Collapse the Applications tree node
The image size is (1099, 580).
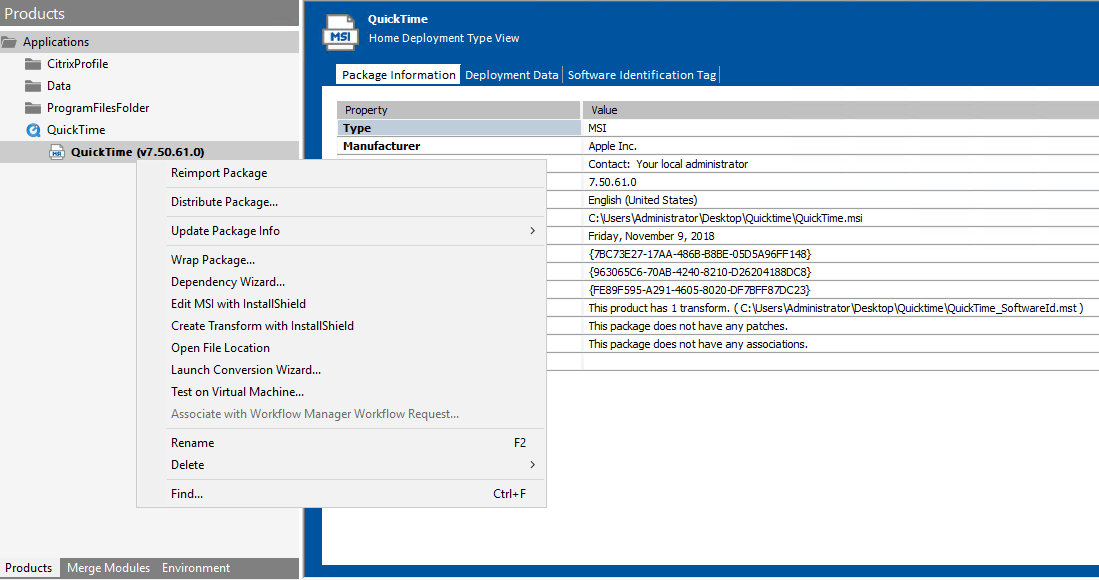click(8, 41)
